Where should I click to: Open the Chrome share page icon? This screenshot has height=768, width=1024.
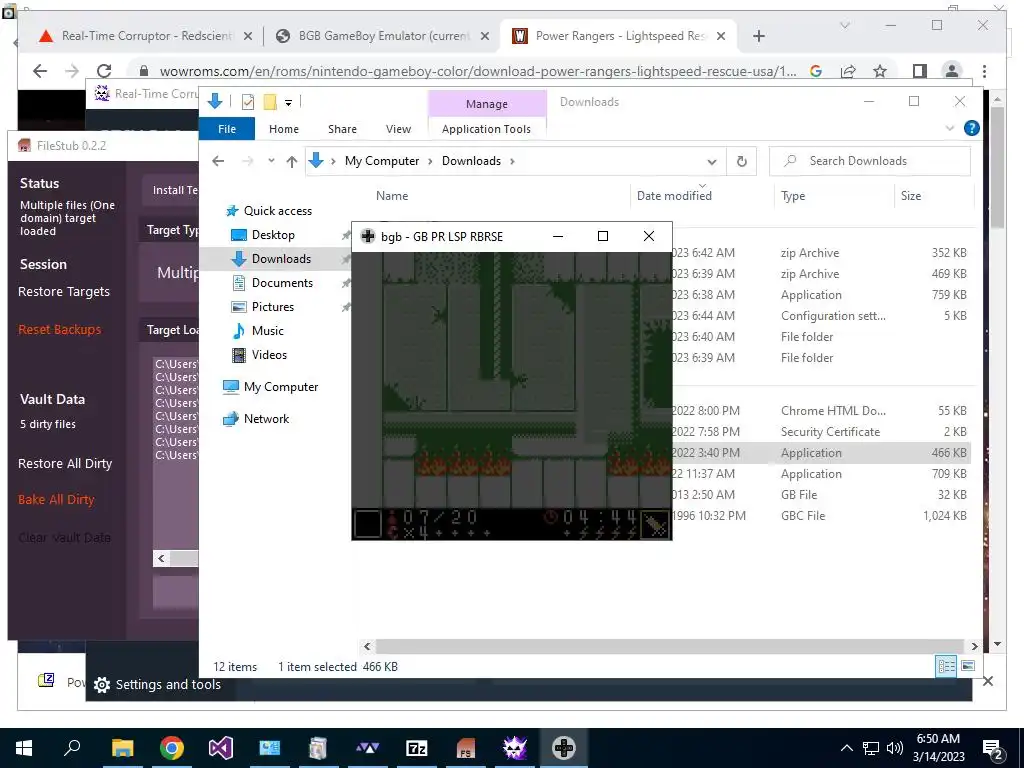click(848, 71)
